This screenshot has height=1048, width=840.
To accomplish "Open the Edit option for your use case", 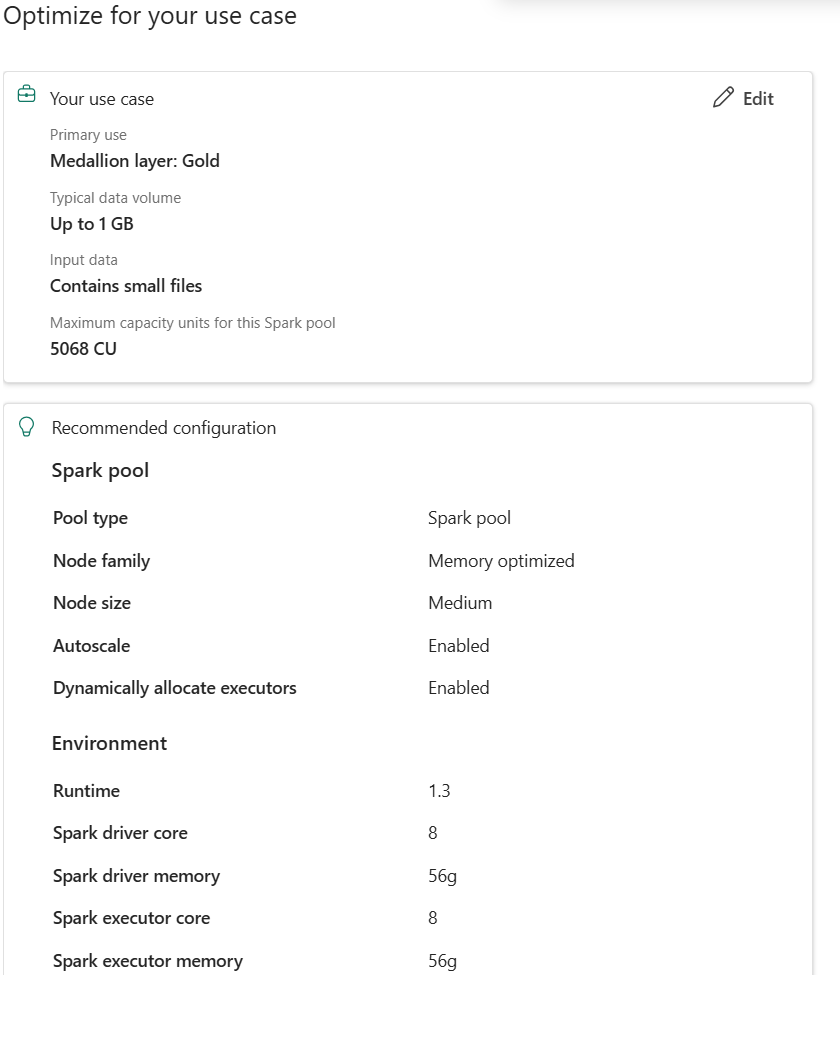I will [x=758, y=98].
